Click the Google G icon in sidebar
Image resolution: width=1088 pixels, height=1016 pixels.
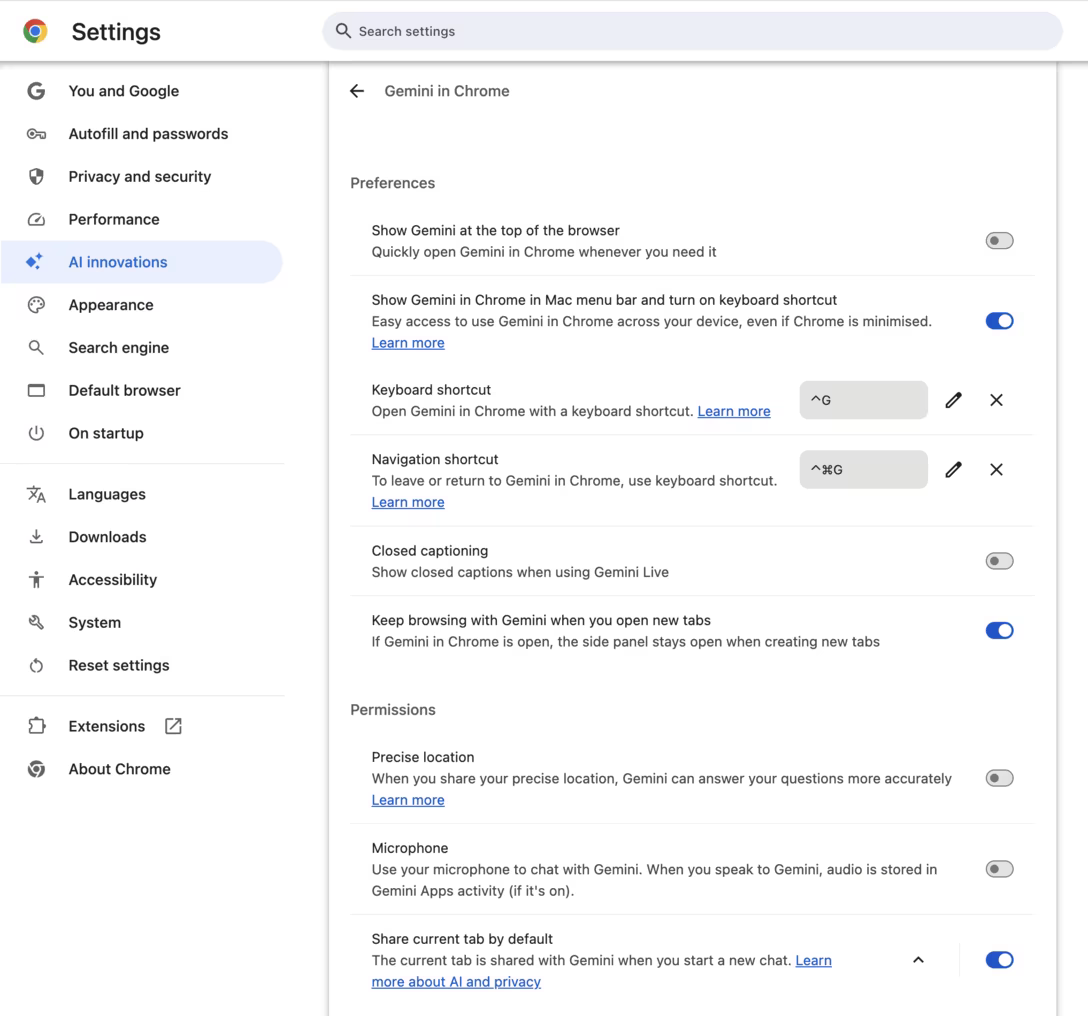(36, 91)
